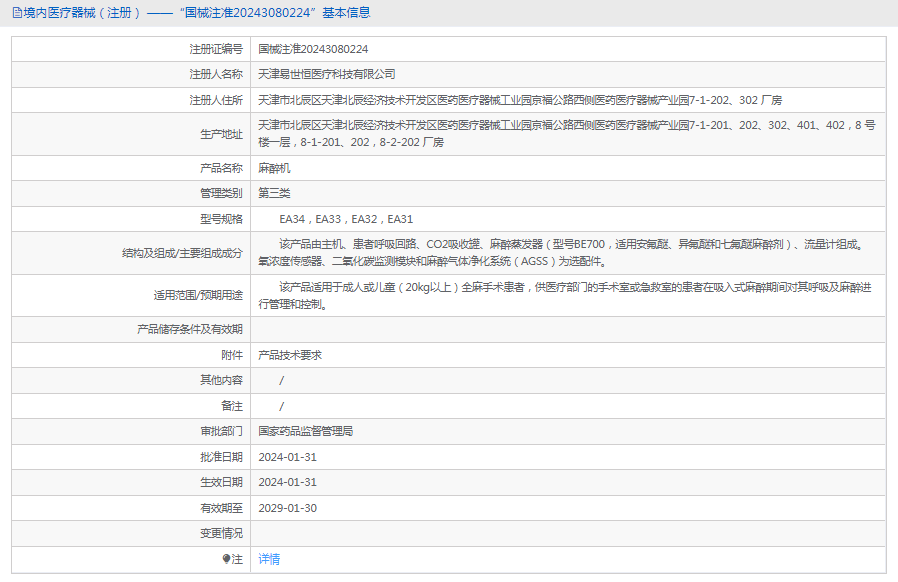The width and height of the screenshot is (898, 582).
Task: Select the 产品储存条件及有效期 label
Action: point(190,329)
